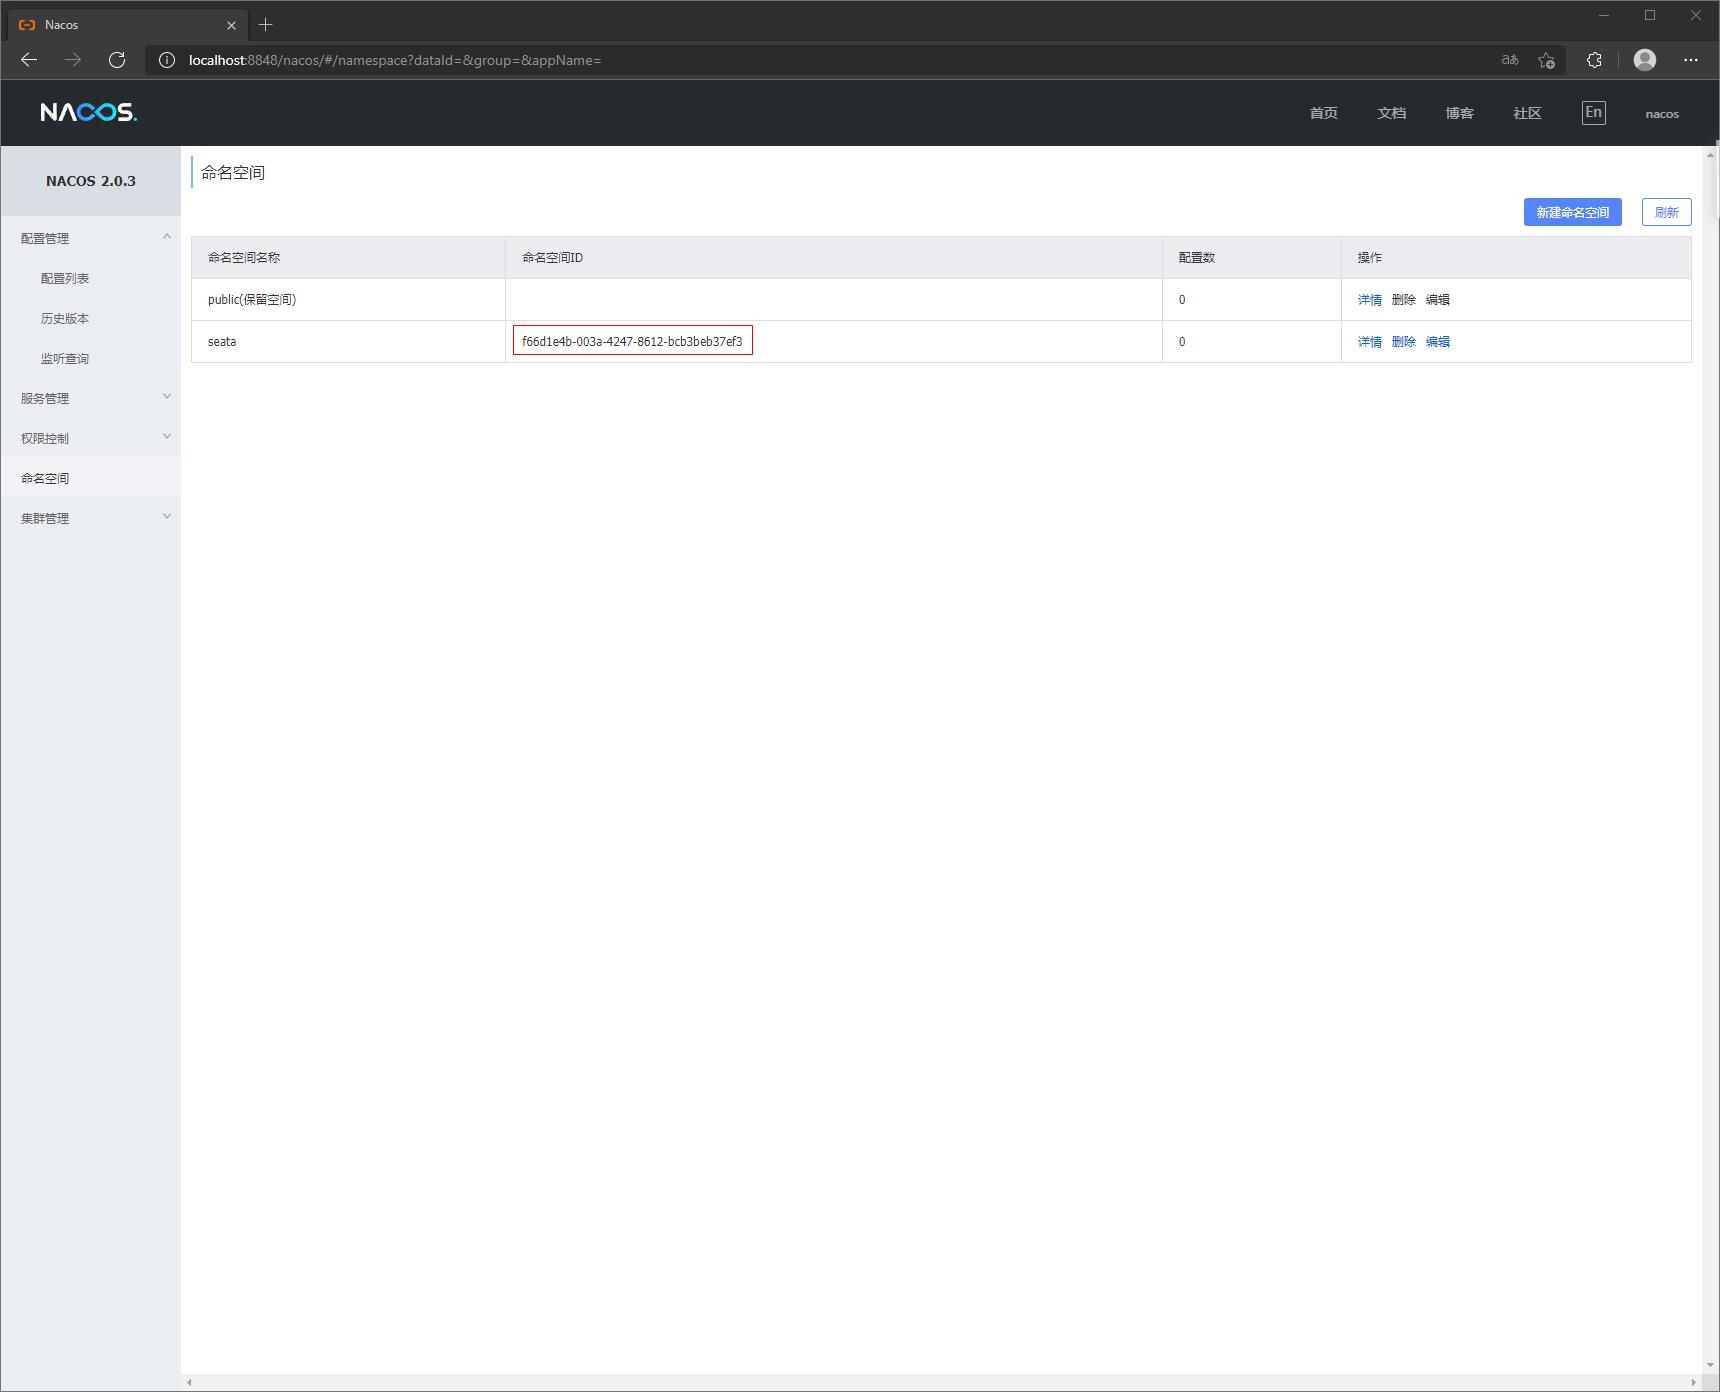Screen dimensions: 1720x1392
Task: Open 博客 in top navigation
Action: (1460, 113)
